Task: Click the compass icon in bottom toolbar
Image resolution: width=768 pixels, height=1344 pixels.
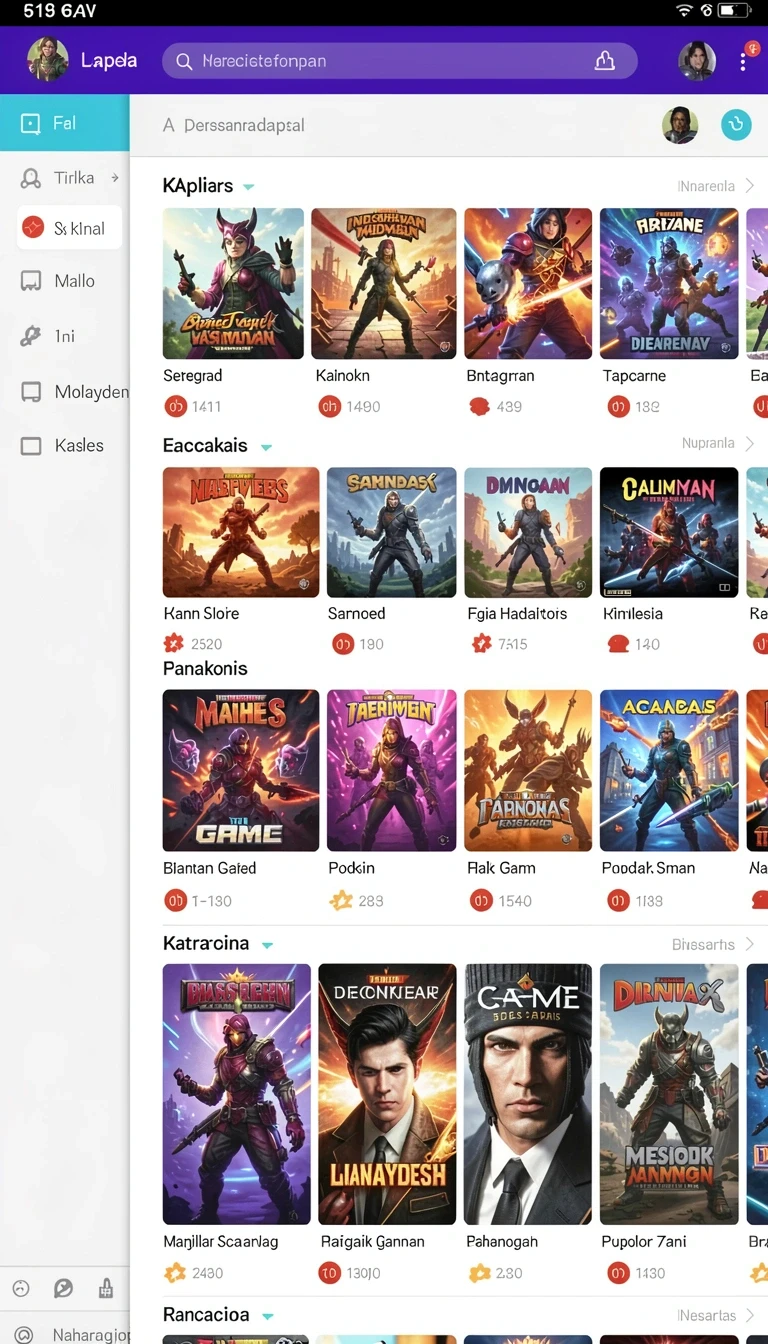Action: [x=63, y=1289]
